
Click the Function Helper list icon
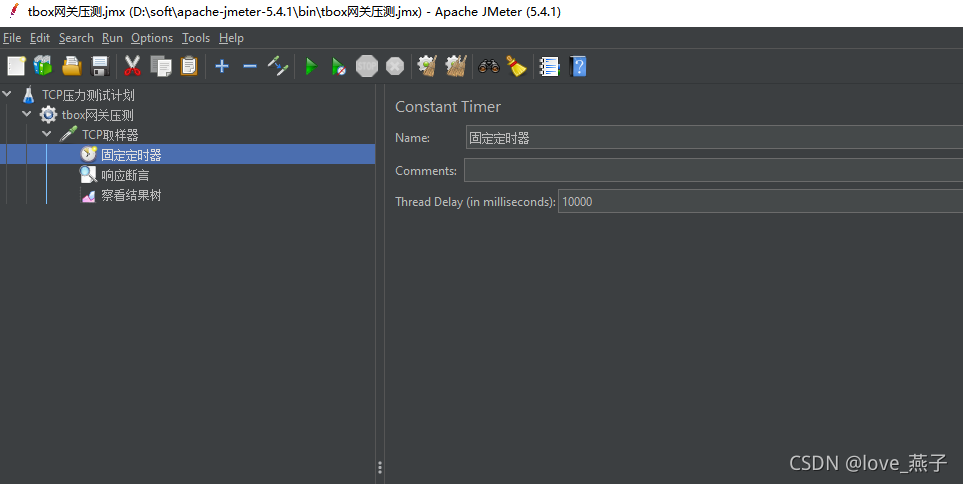click(549, 66)
